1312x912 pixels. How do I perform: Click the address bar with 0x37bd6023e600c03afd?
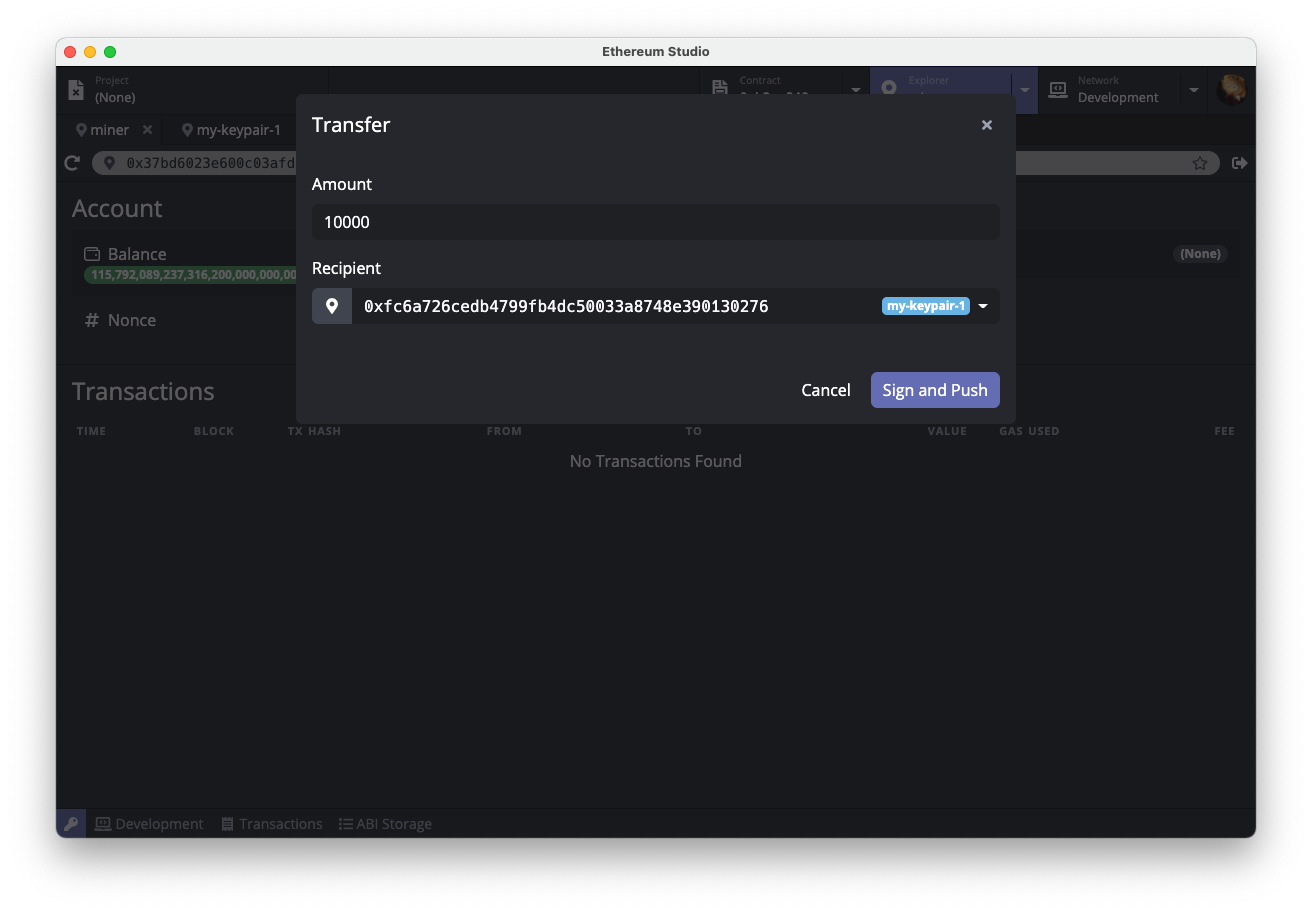coord(656,163)
